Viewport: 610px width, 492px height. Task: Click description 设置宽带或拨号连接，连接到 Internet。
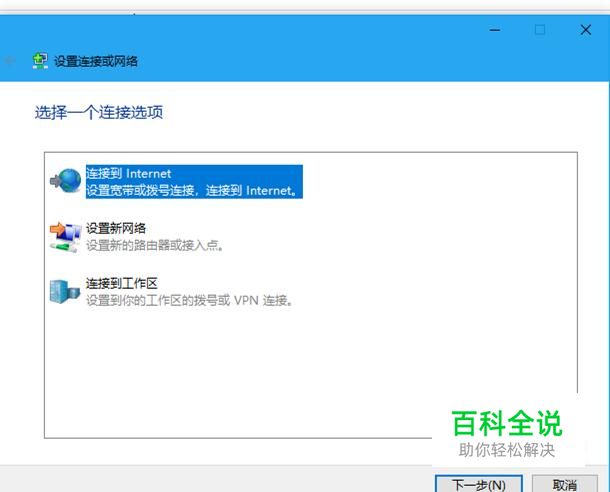click(x=192, y=191)
